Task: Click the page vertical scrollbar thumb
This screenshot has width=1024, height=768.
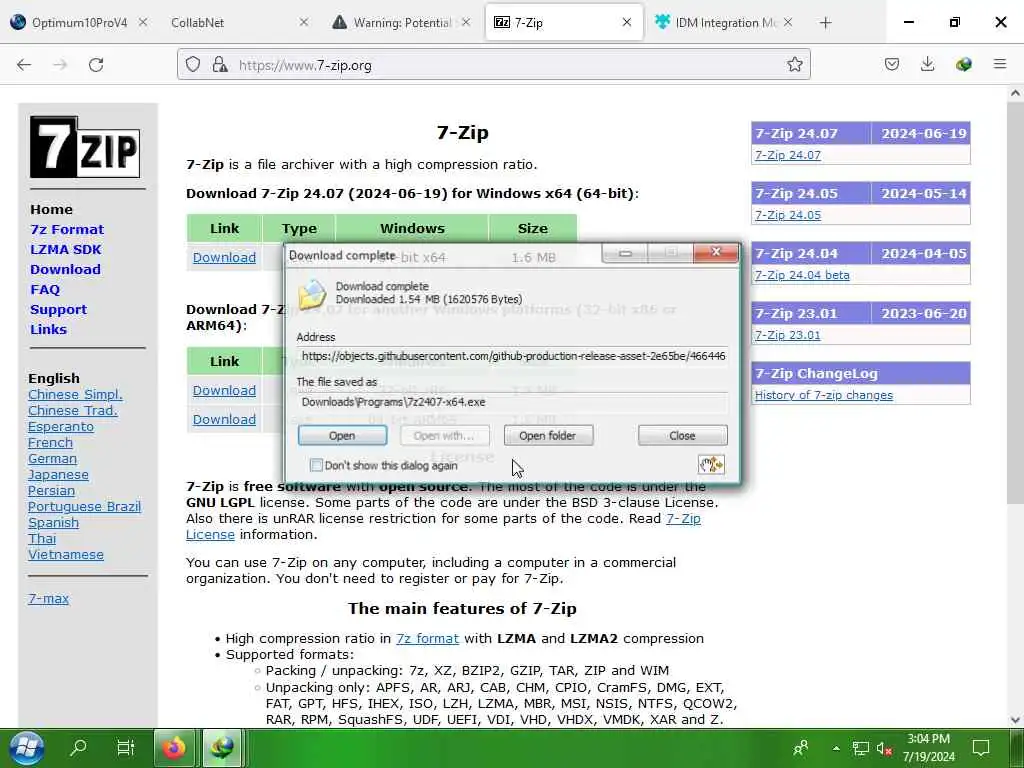Action: pyautogui.click(x=1015, y=304)
